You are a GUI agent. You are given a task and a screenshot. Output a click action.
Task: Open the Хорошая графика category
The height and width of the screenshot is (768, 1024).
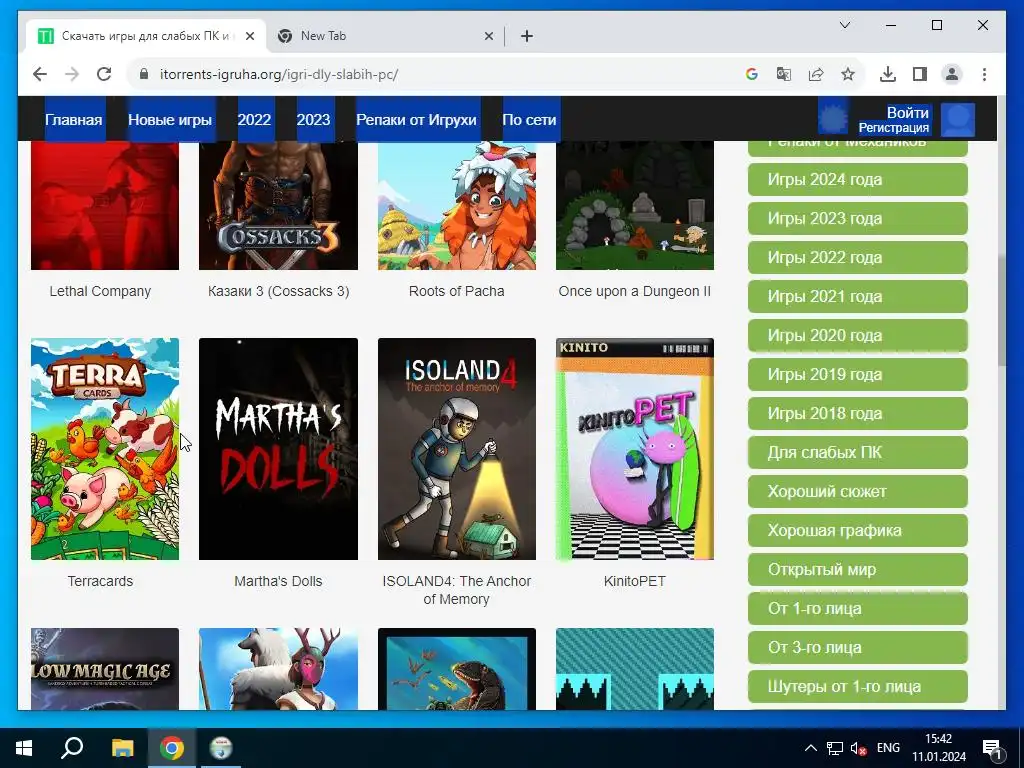click(857, 531)
